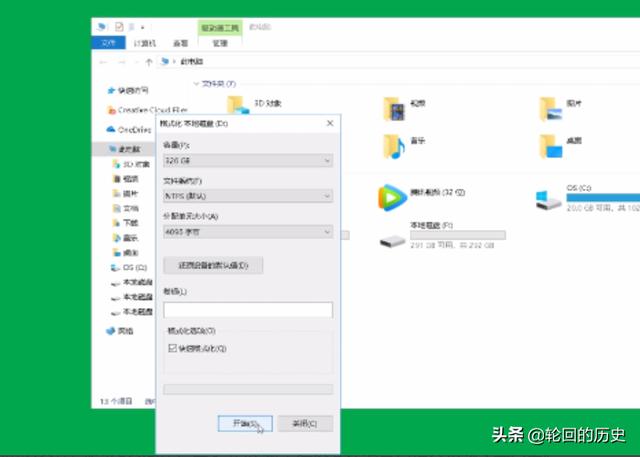
Task: Click the up-arrow navigation button
Action: click(x=148, y=62)
